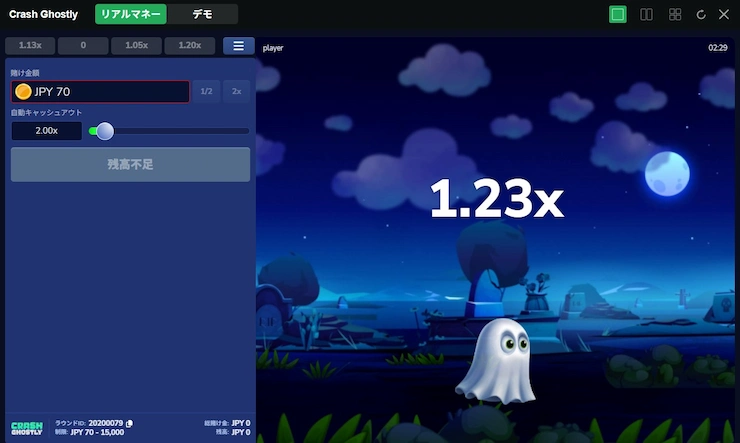This screenshot has height=443, width=740.
Task: Reload the game with refresh icon
Action: pos(702,14)
